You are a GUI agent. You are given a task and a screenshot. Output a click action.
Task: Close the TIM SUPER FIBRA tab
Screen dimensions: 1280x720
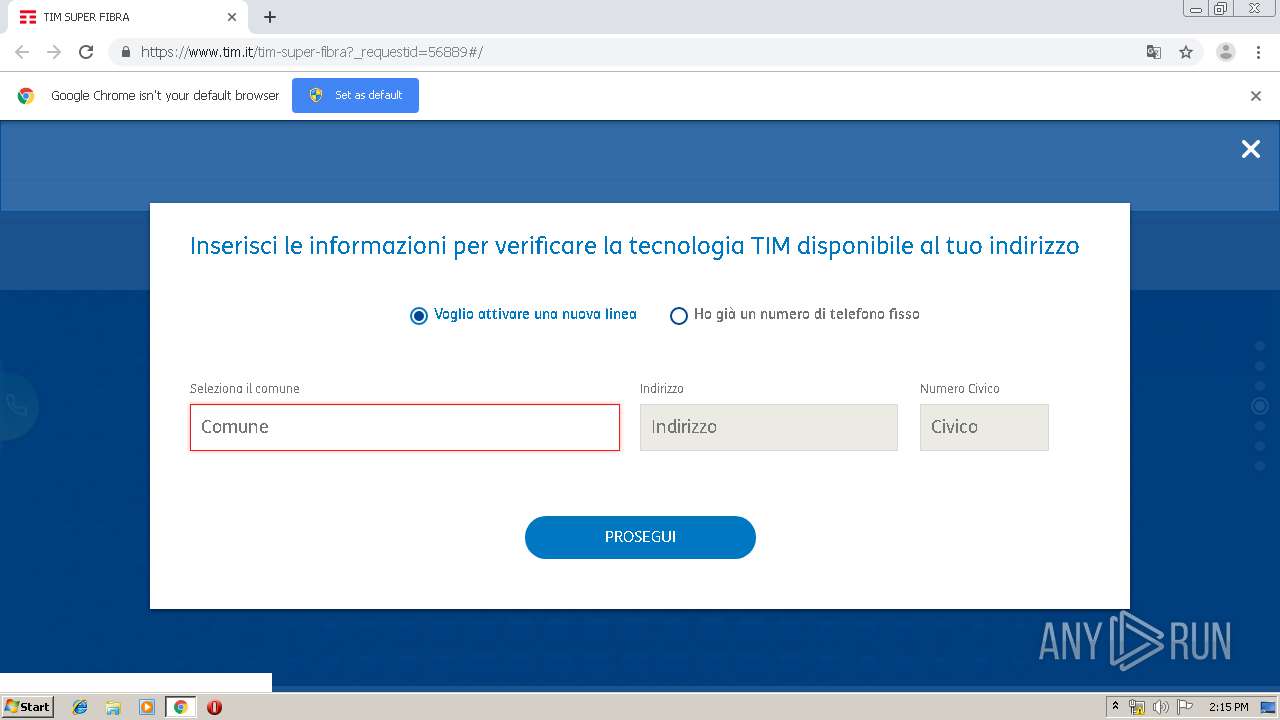(232, 17)
